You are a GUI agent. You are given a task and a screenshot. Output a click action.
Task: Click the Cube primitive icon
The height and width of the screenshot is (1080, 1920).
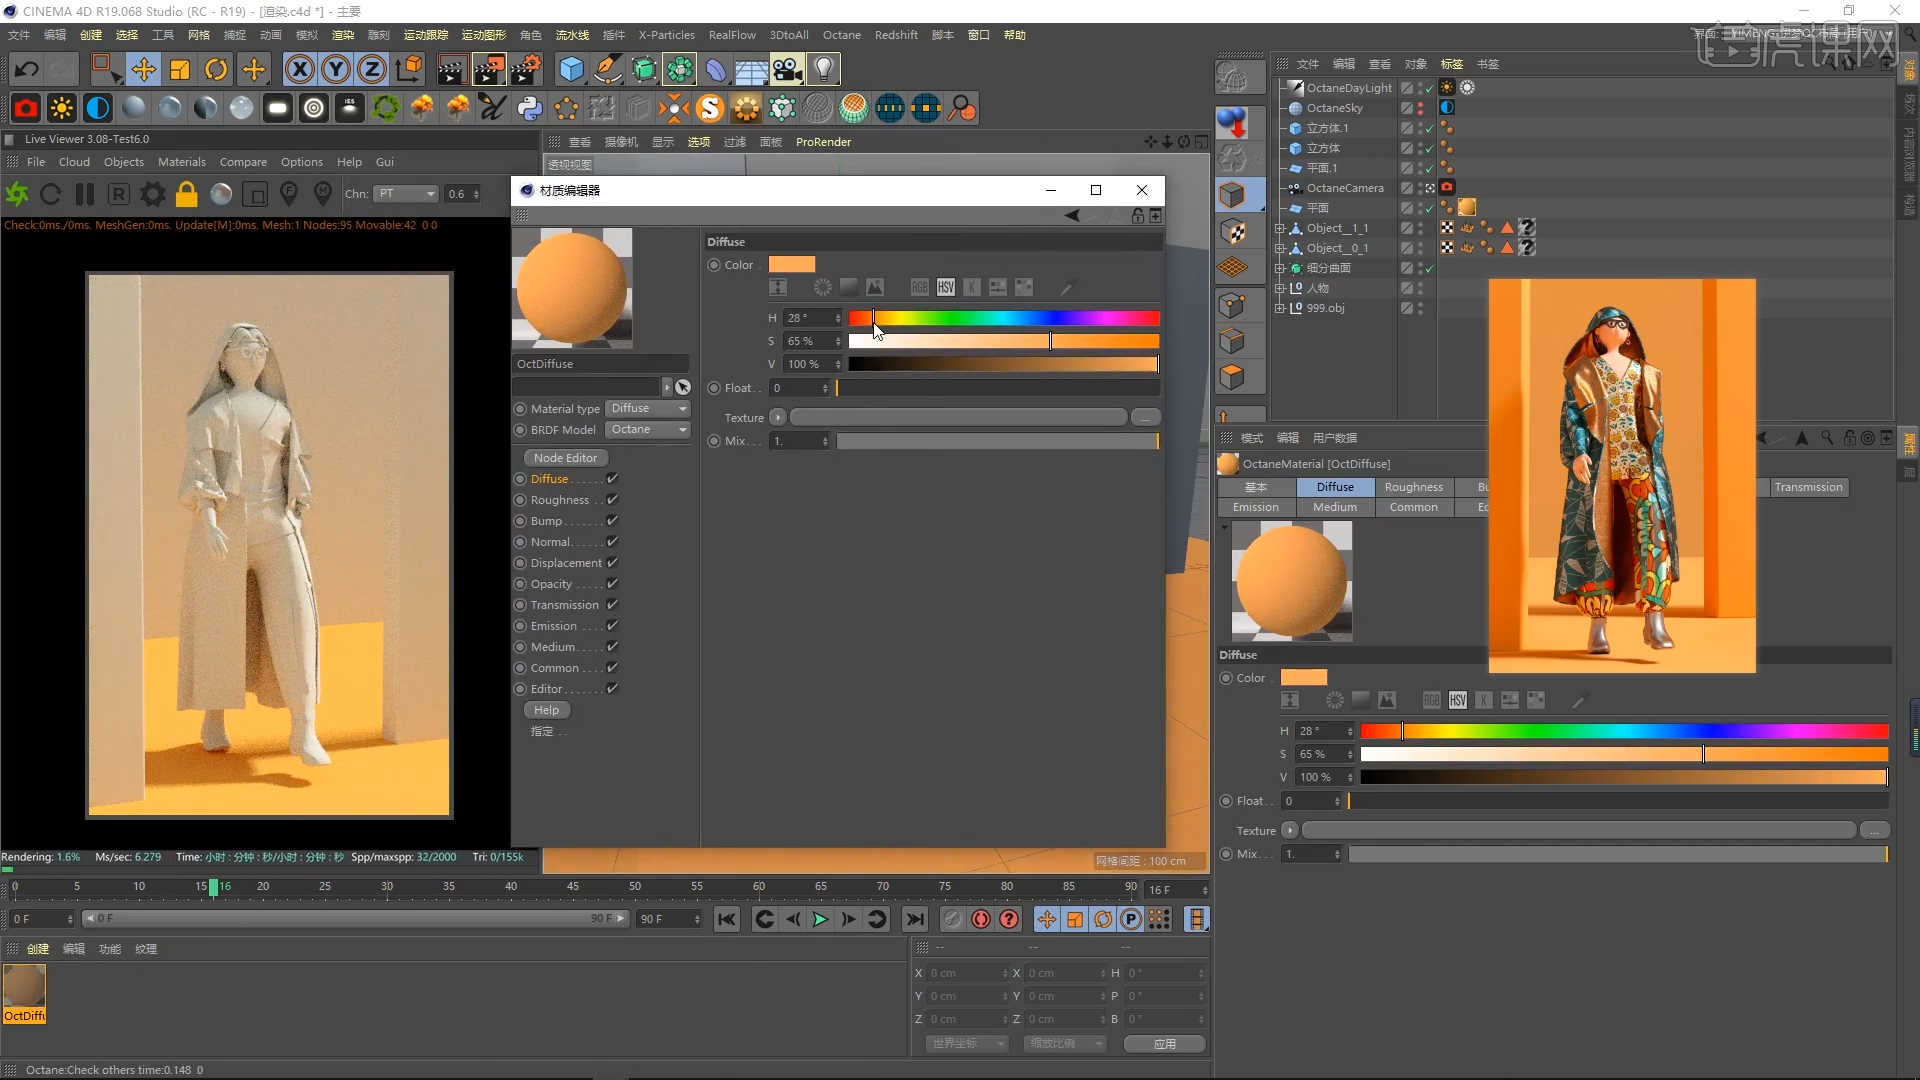coord(571,69)
